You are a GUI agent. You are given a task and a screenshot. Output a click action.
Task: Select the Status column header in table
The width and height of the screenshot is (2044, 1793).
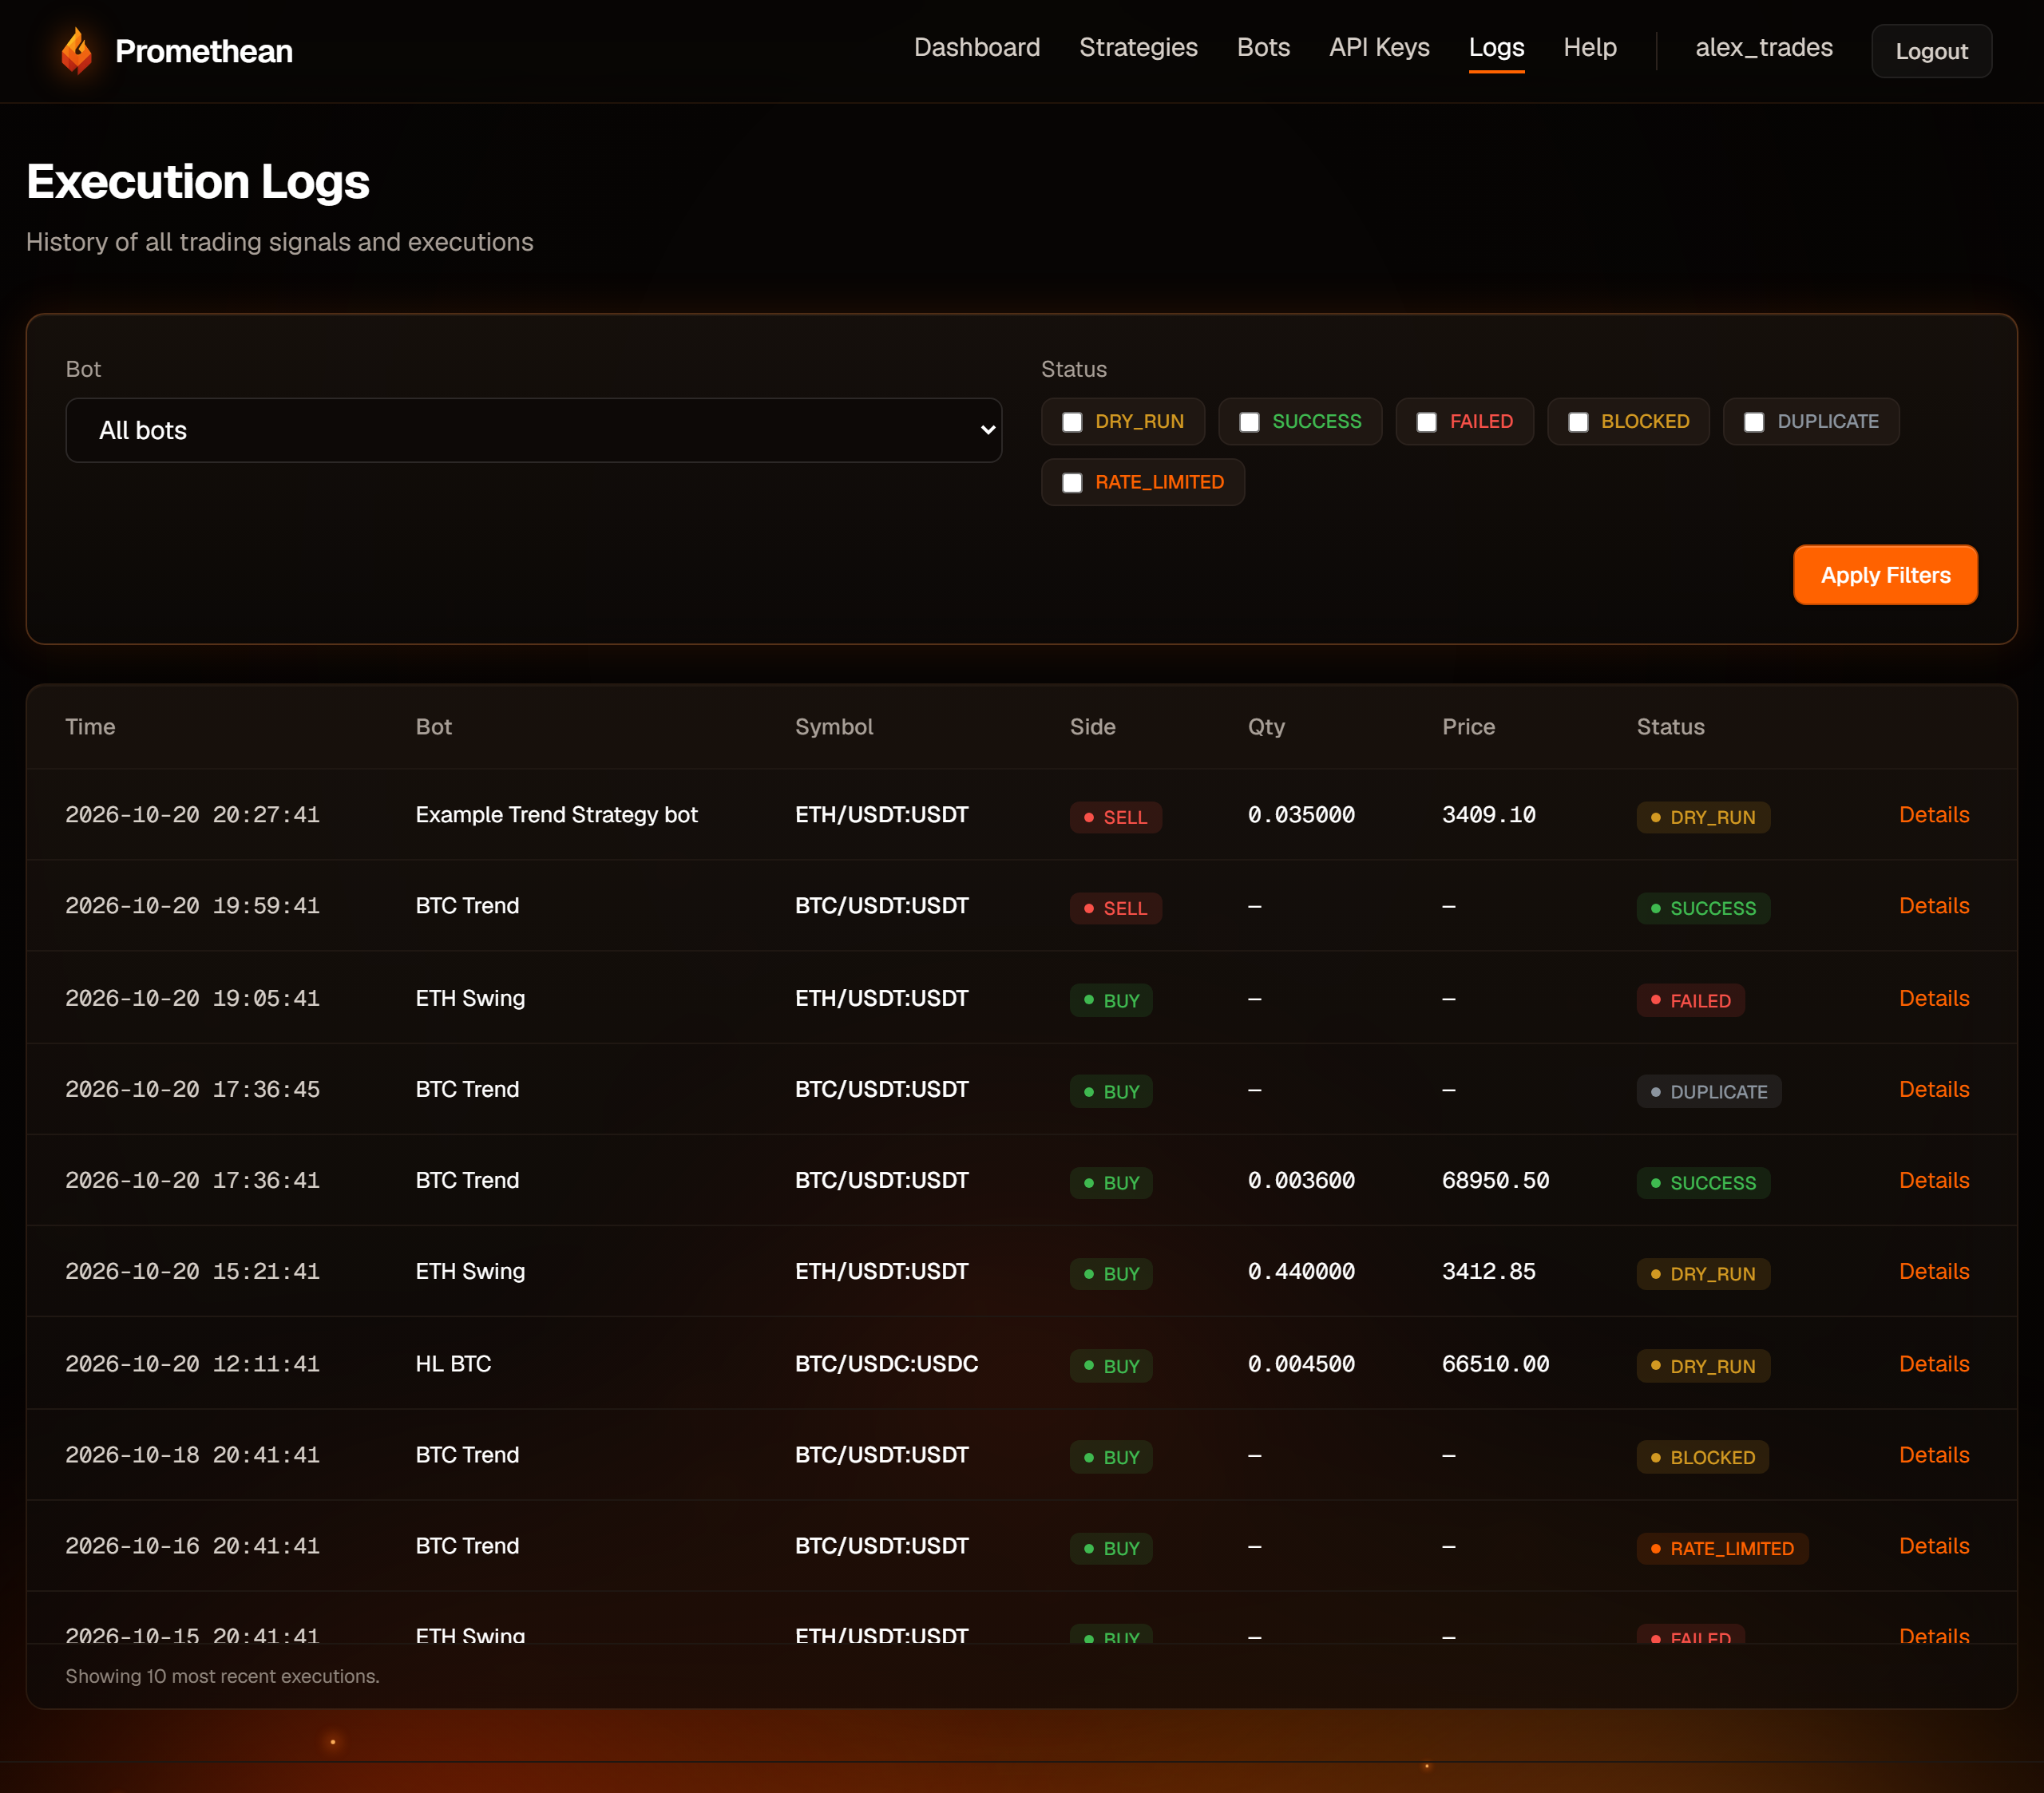pos(1670,727)
